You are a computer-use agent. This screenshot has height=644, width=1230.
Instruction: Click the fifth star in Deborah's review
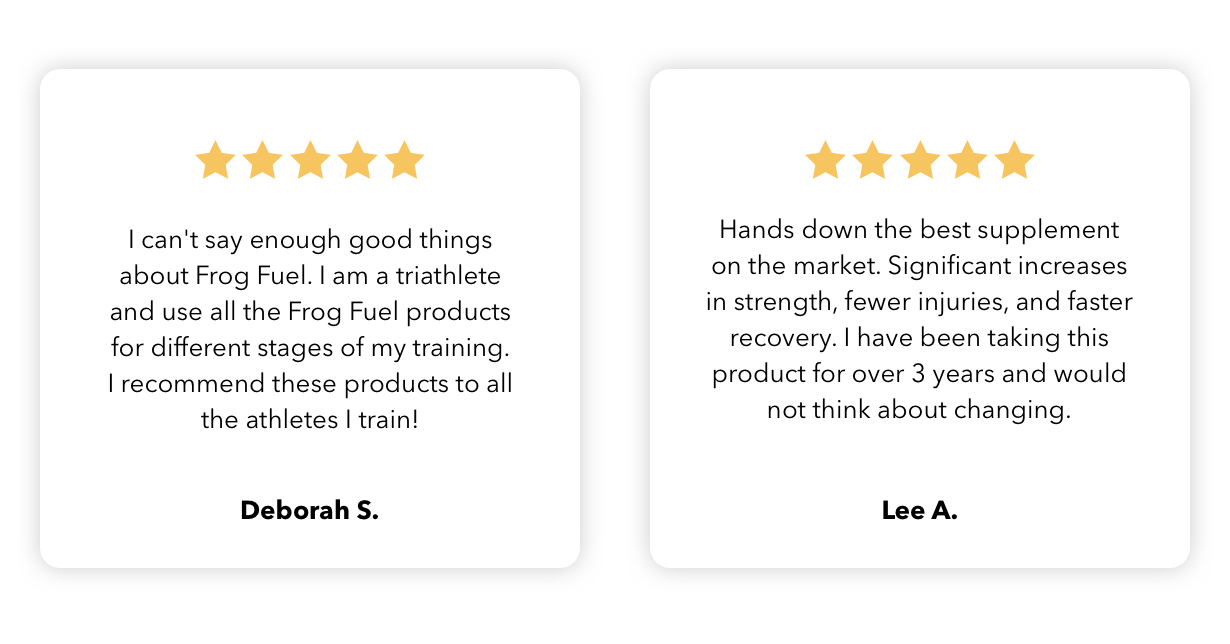[x=404, y=160]
